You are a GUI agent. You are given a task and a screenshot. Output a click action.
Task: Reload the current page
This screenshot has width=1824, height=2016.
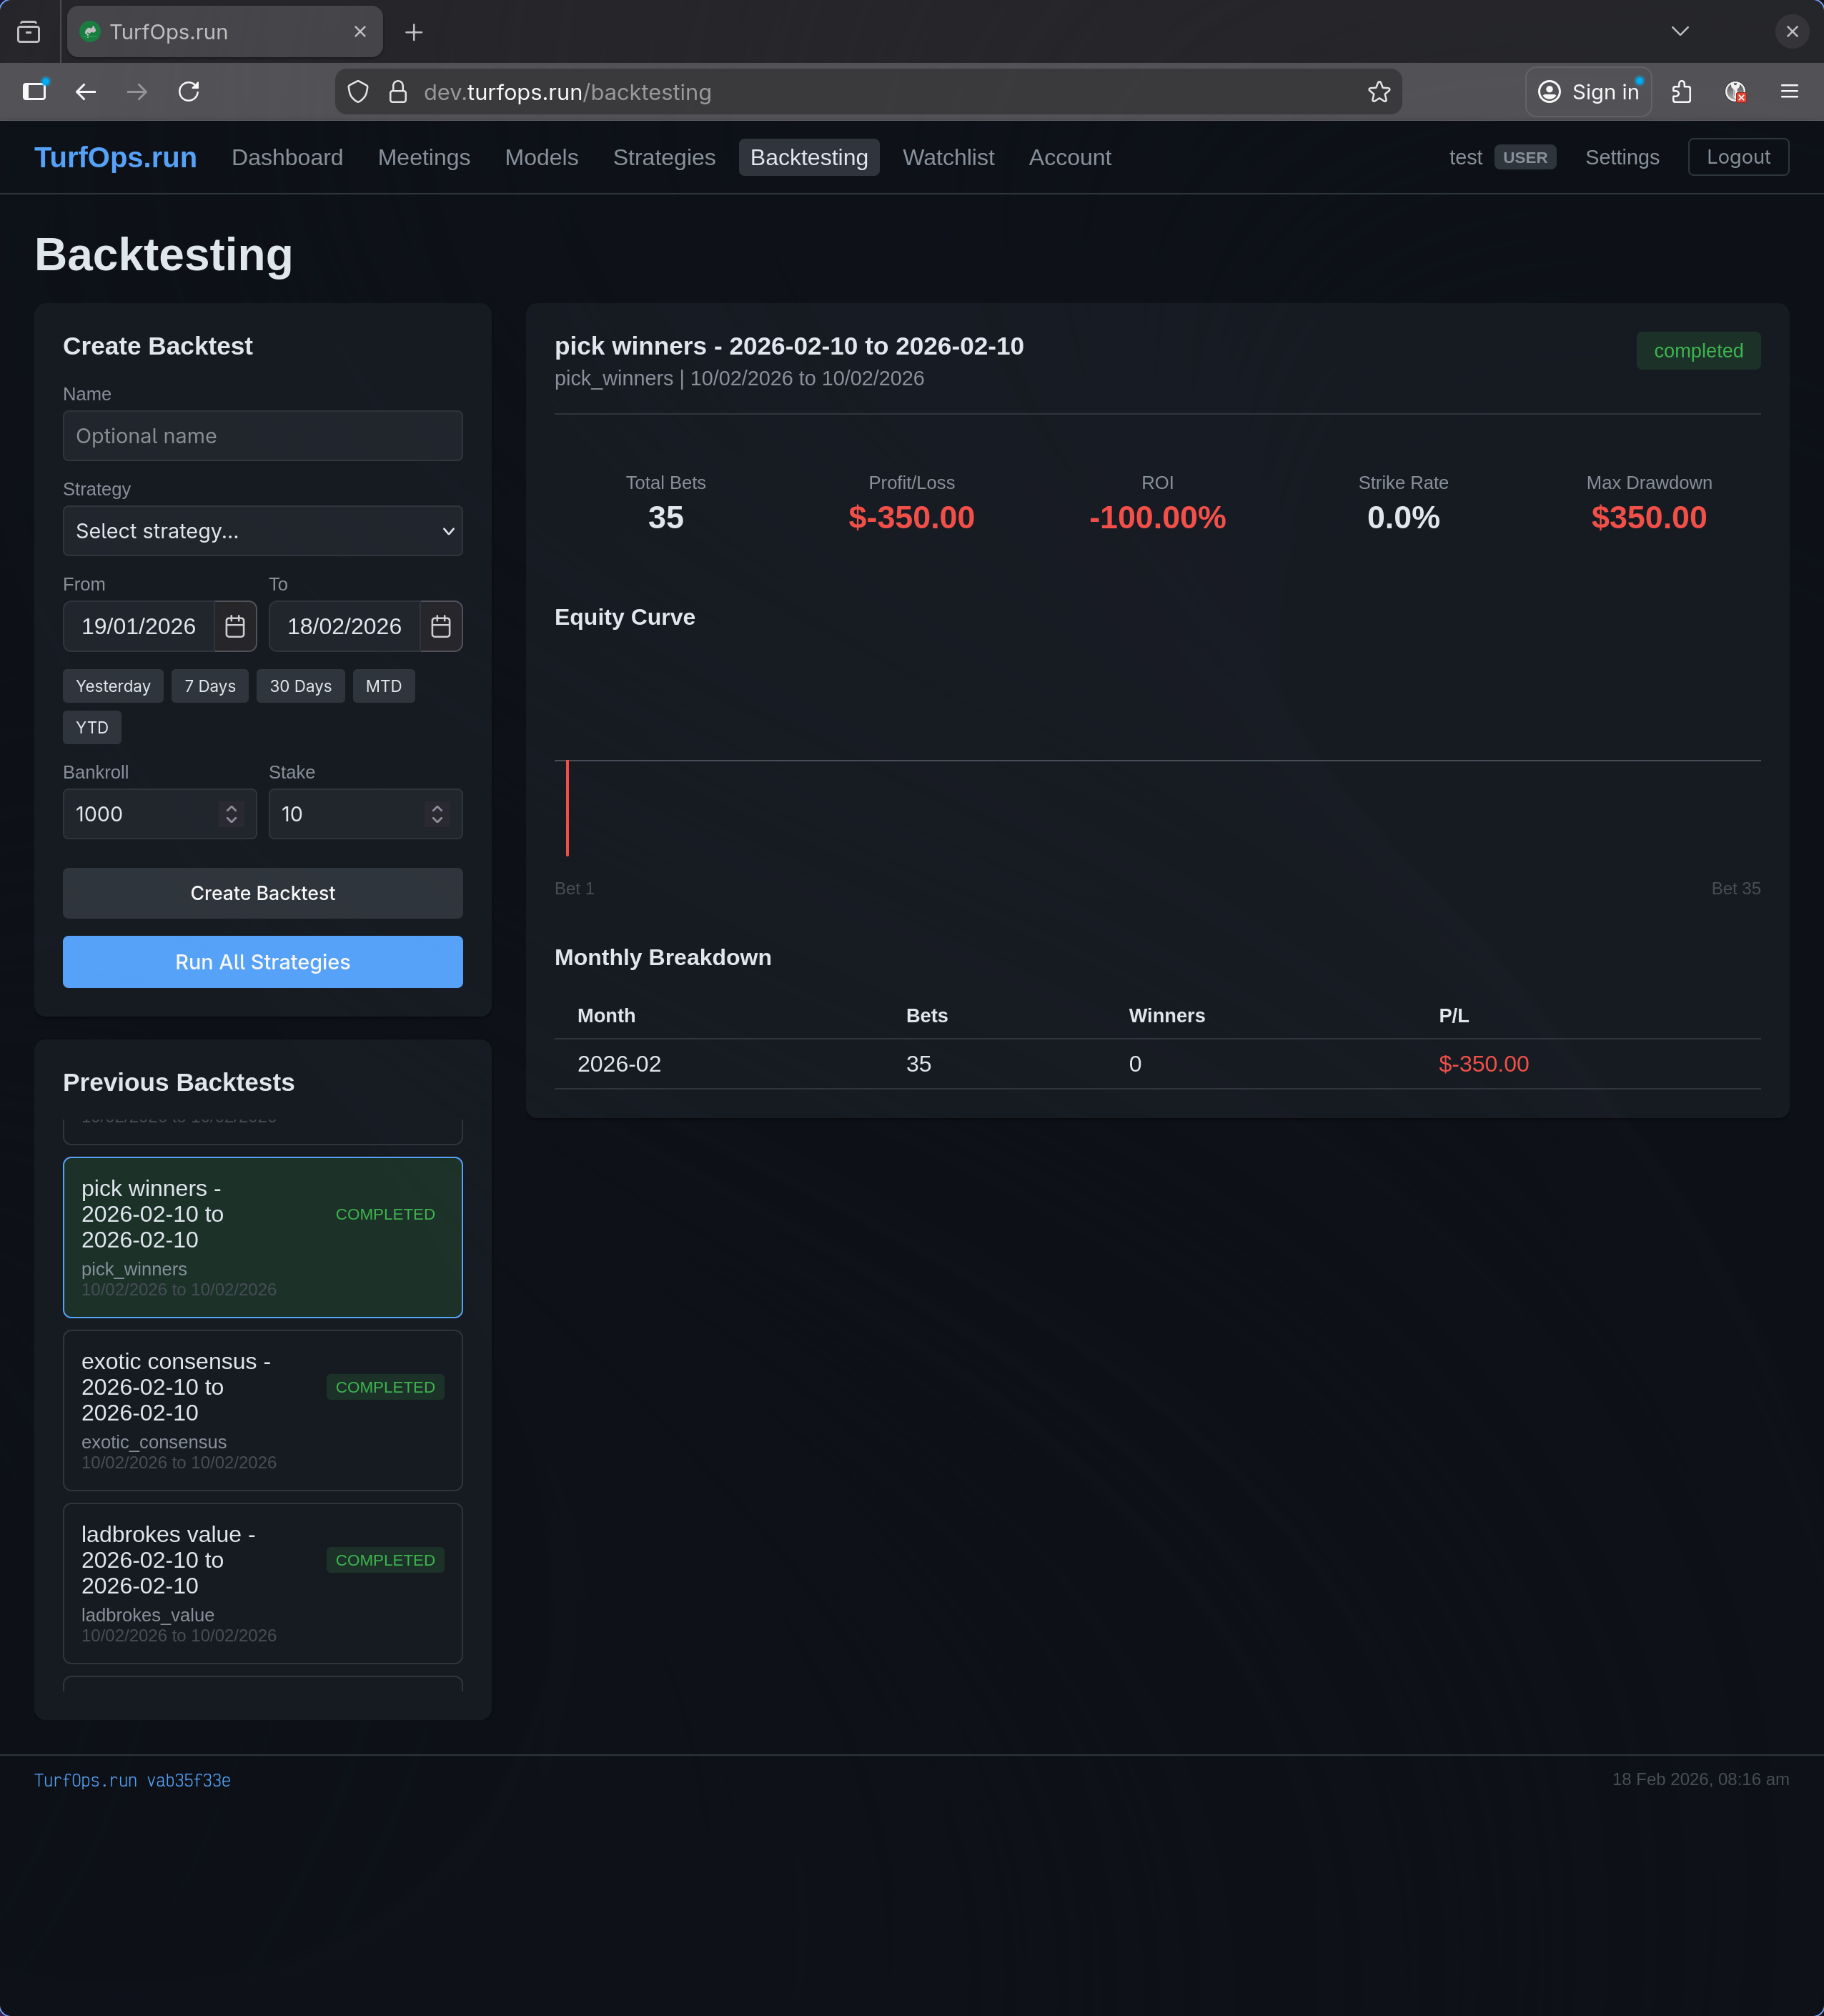(189, 91)
